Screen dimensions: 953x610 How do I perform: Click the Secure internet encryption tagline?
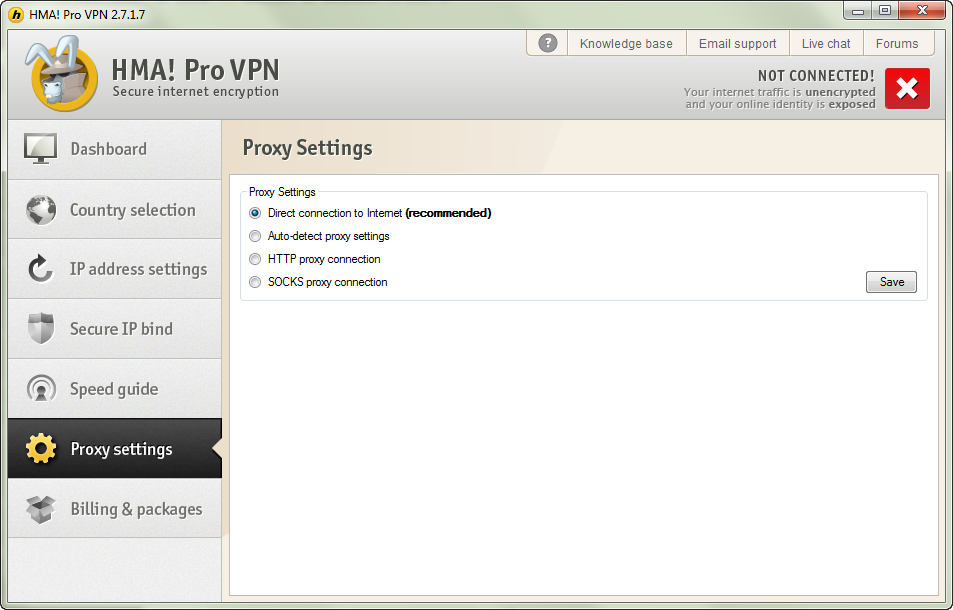point(196,92)
